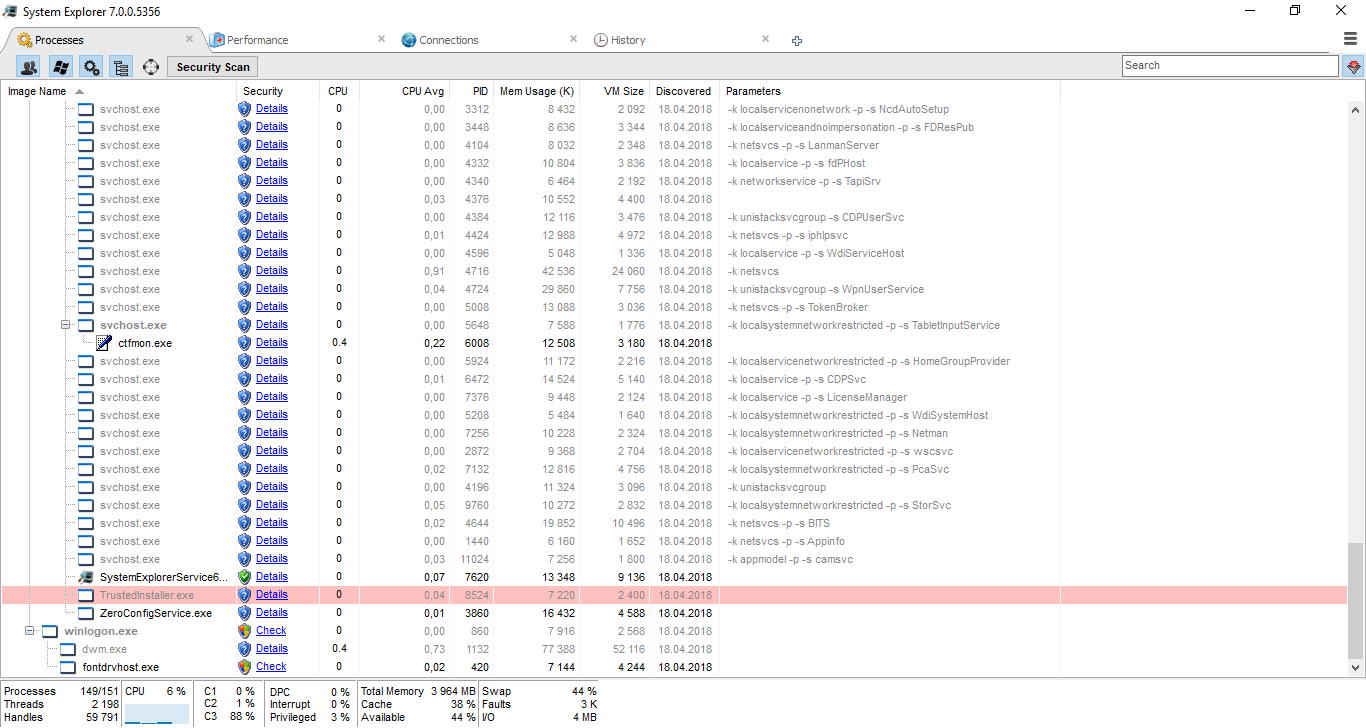The width and height of the screenshot is (1366, 728).
Task: Click blue shield icon for ZeroConfigService.exe
Action: (x=244, y=613)
